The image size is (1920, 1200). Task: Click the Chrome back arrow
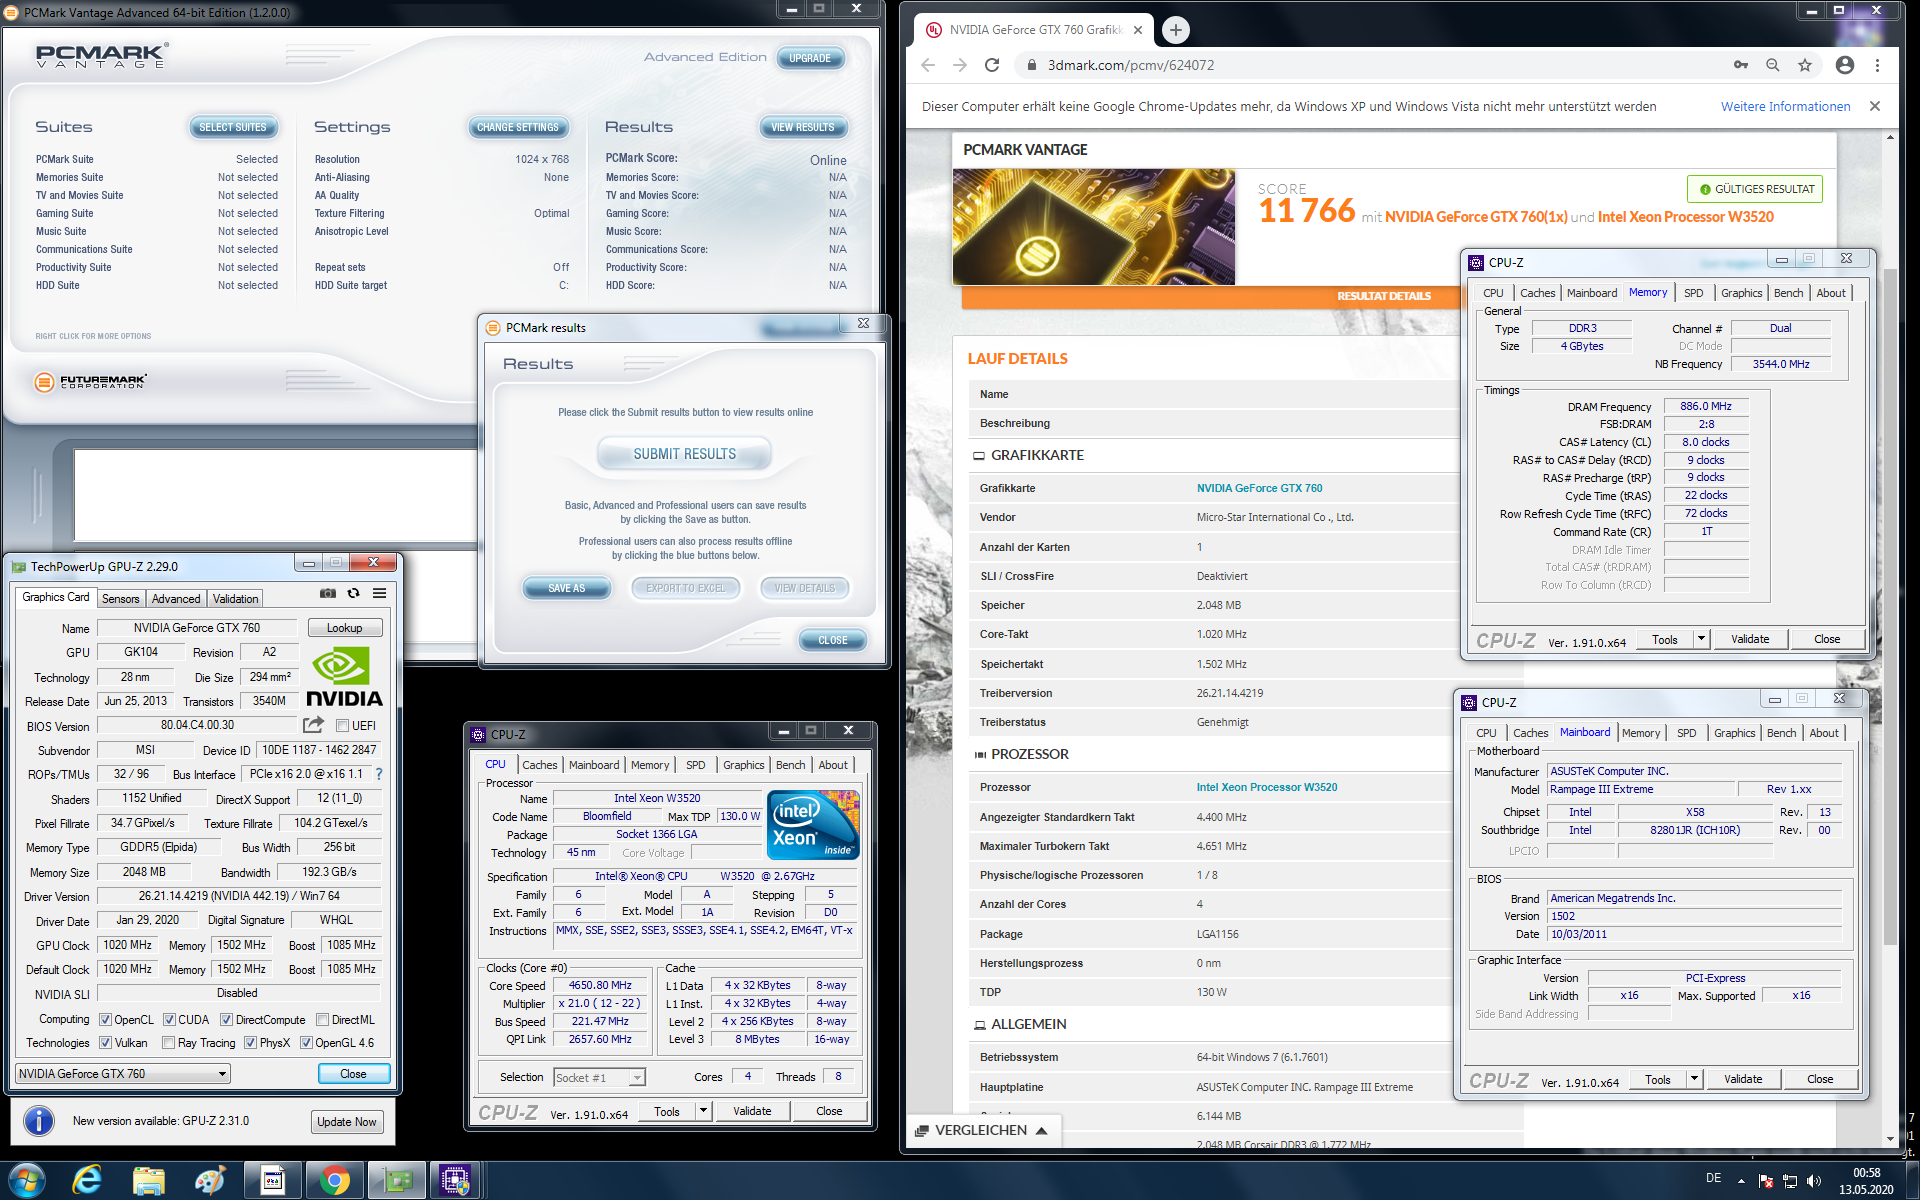point(928,65)
